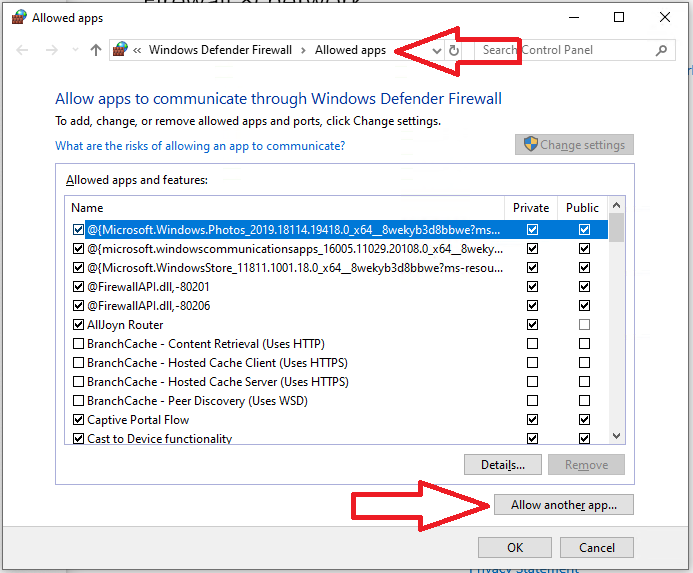693x573 pixels.
Task: Expand the address bar history dropdown
Action: coord(437,50)
